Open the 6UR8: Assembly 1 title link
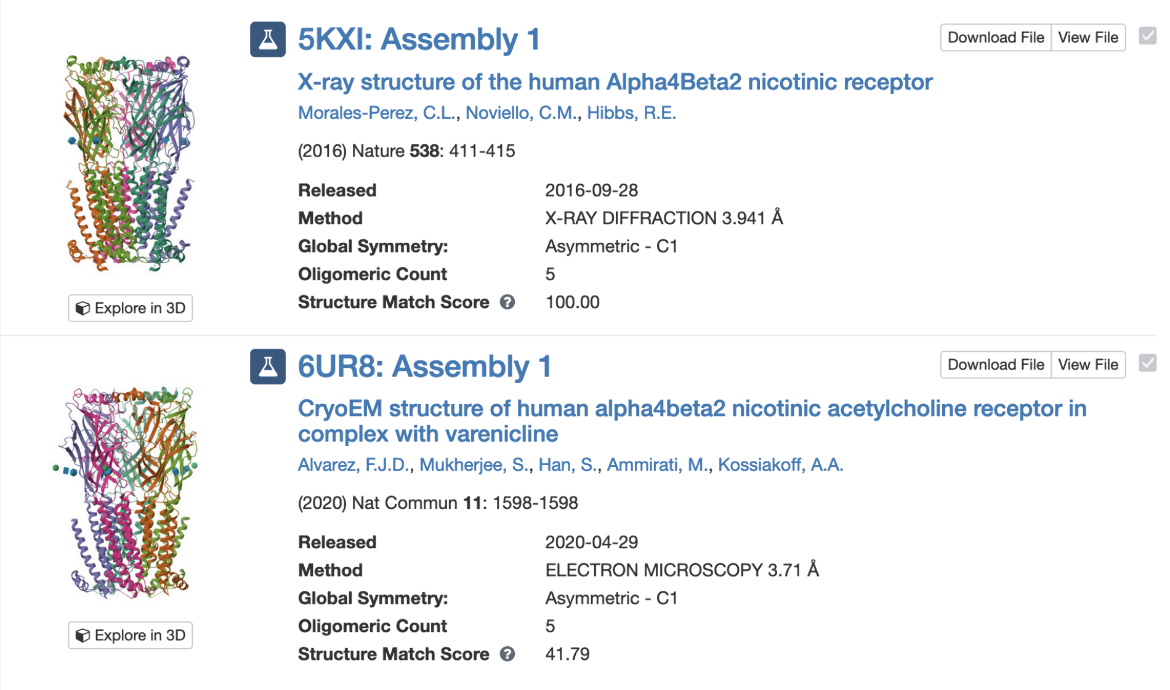Viewport: 1170px width, 690px height. point(424,367)
